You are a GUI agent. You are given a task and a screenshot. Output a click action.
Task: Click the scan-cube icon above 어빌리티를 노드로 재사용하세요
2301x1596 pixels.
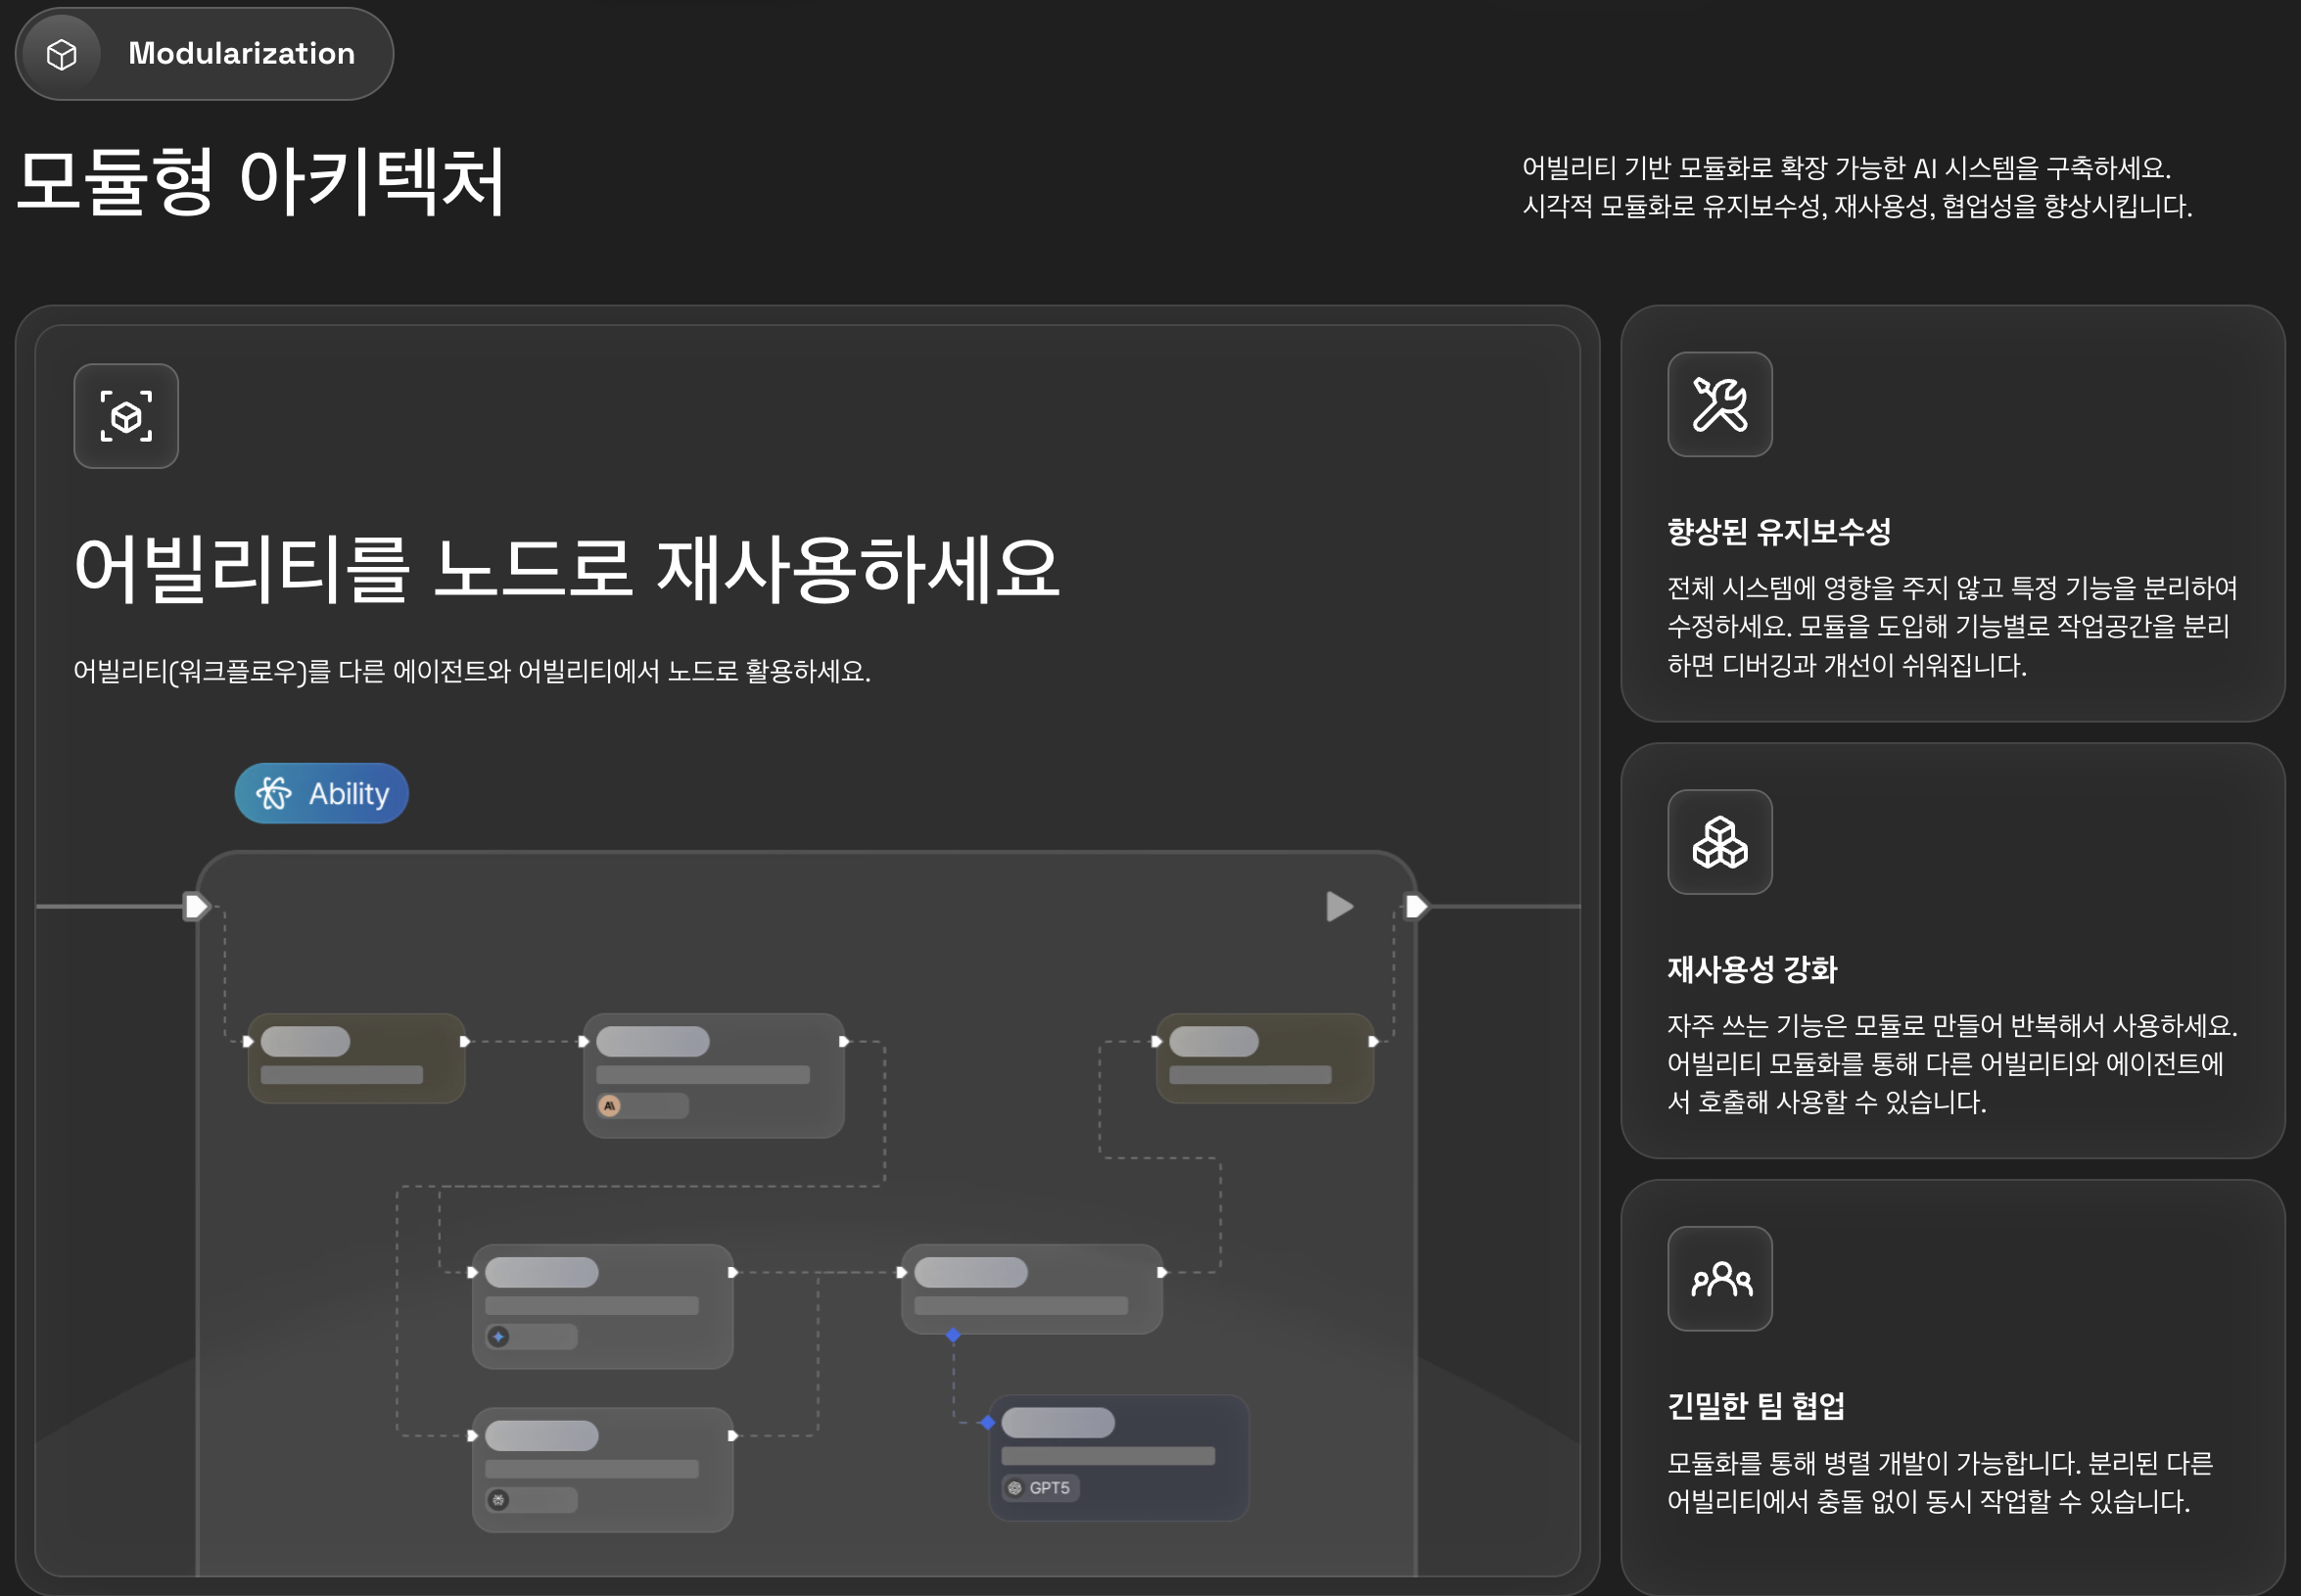pos(126,416)
